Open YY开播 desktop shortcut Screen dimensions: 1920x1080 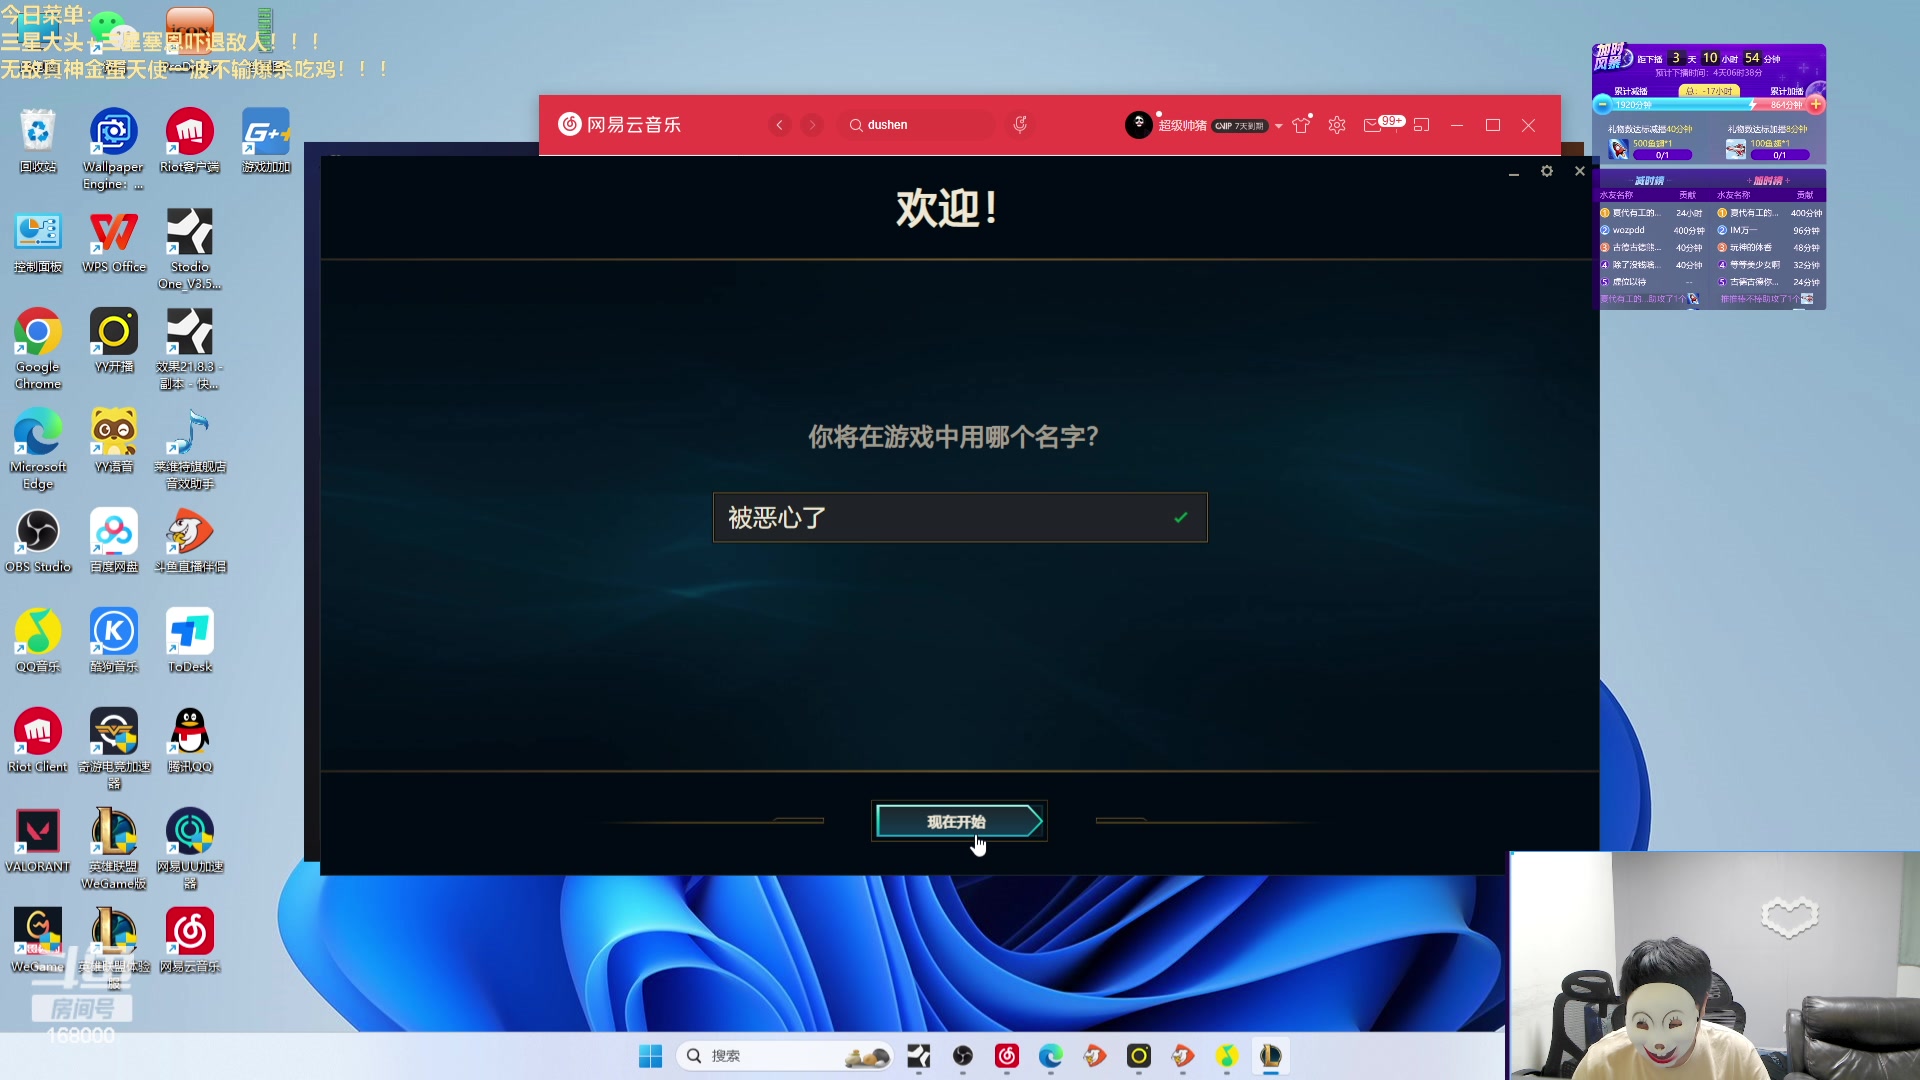(114, 341)
